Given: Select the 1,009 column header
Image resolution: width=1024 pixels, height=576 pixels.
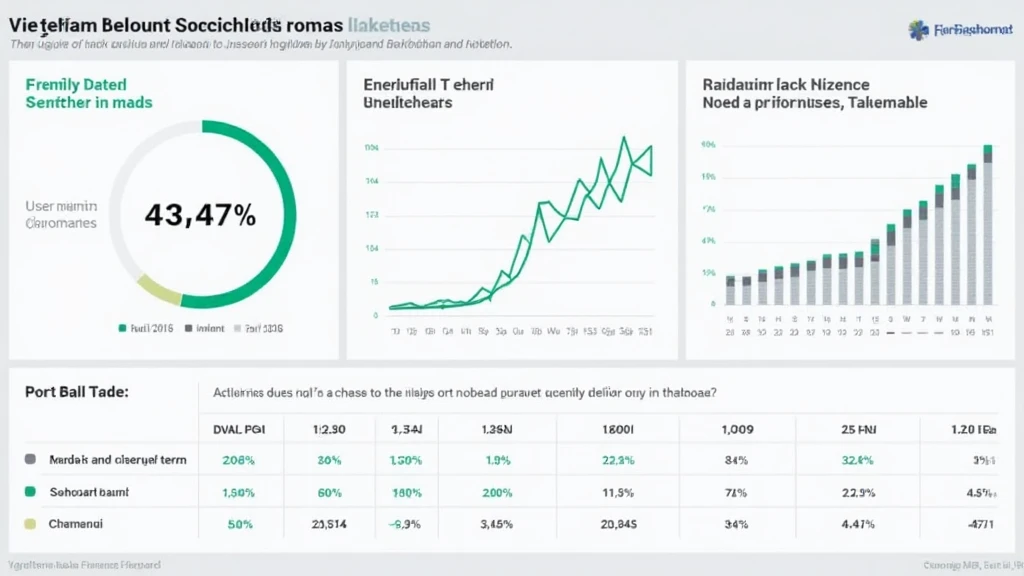Looking at the screenshot, I should click(738, 428).
